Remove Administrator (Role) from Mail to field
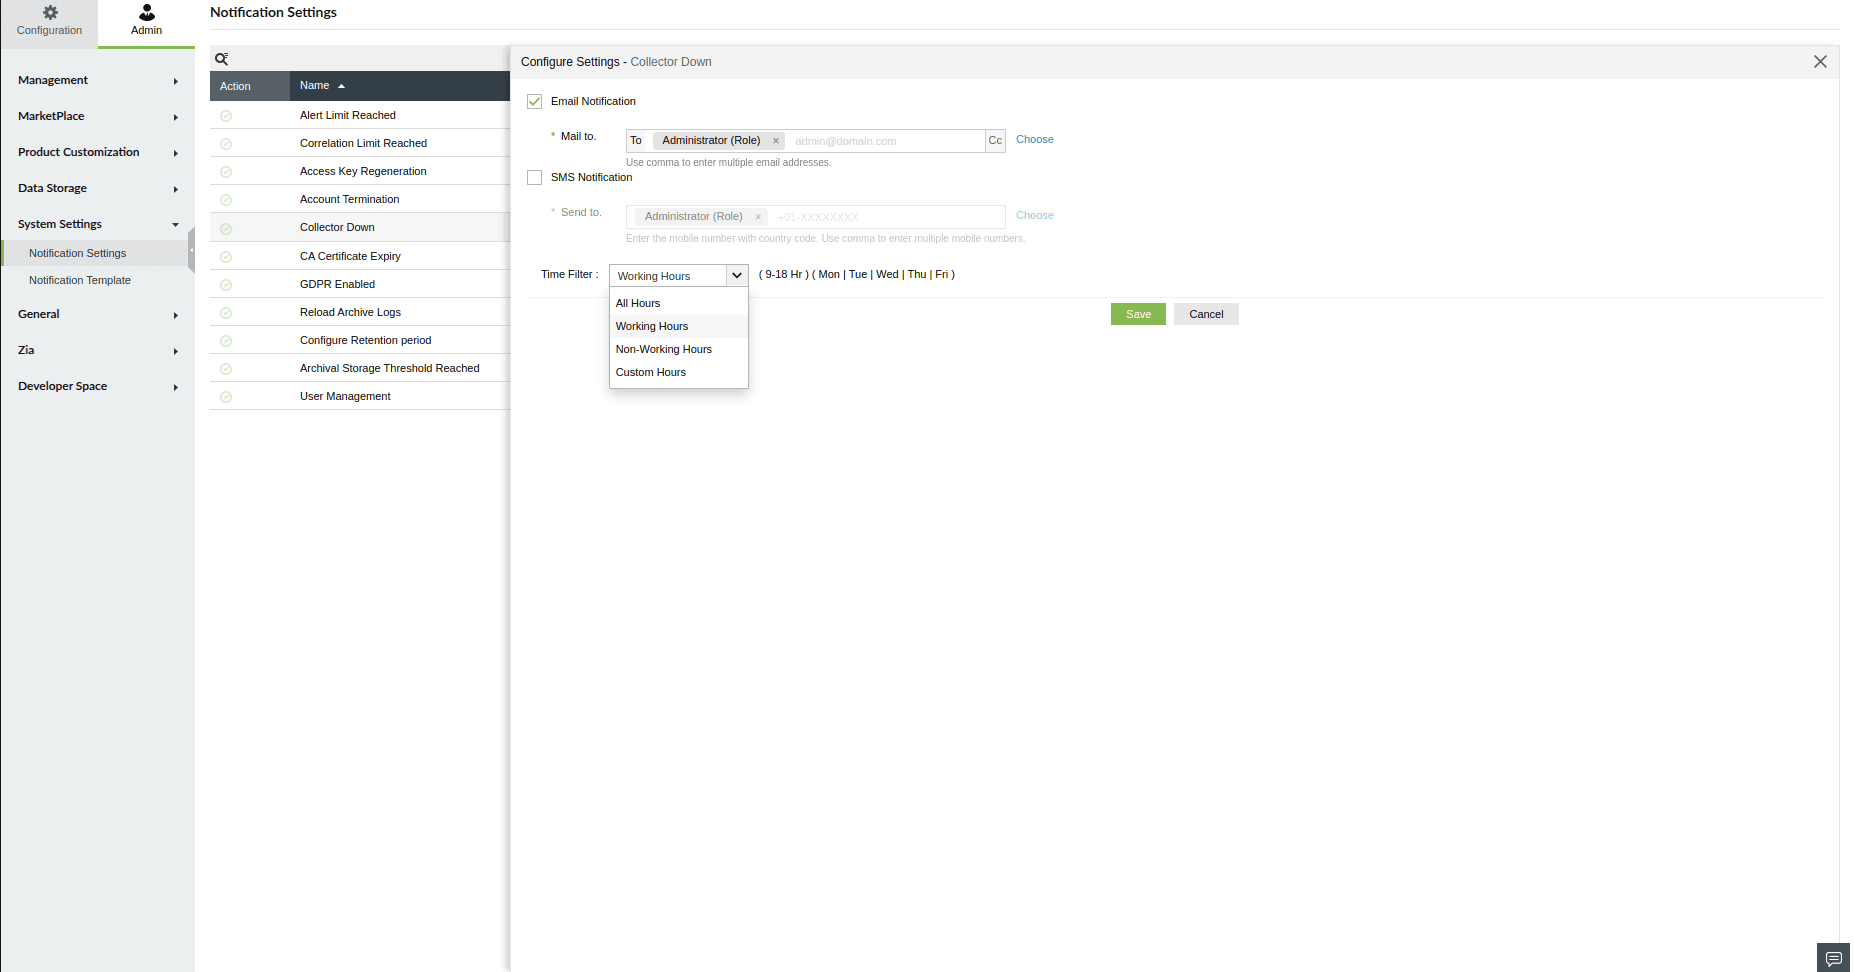 [776, 141]
